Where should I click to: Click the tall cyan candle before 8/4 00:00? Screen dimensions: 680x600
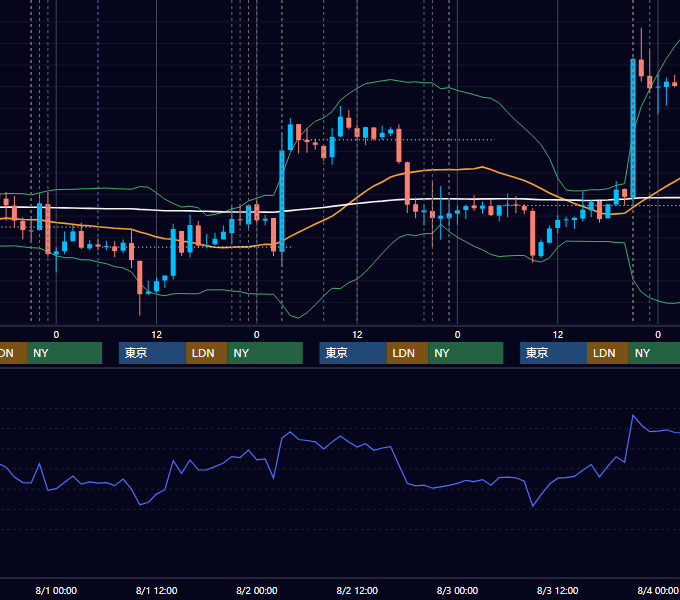coord(633,130)
